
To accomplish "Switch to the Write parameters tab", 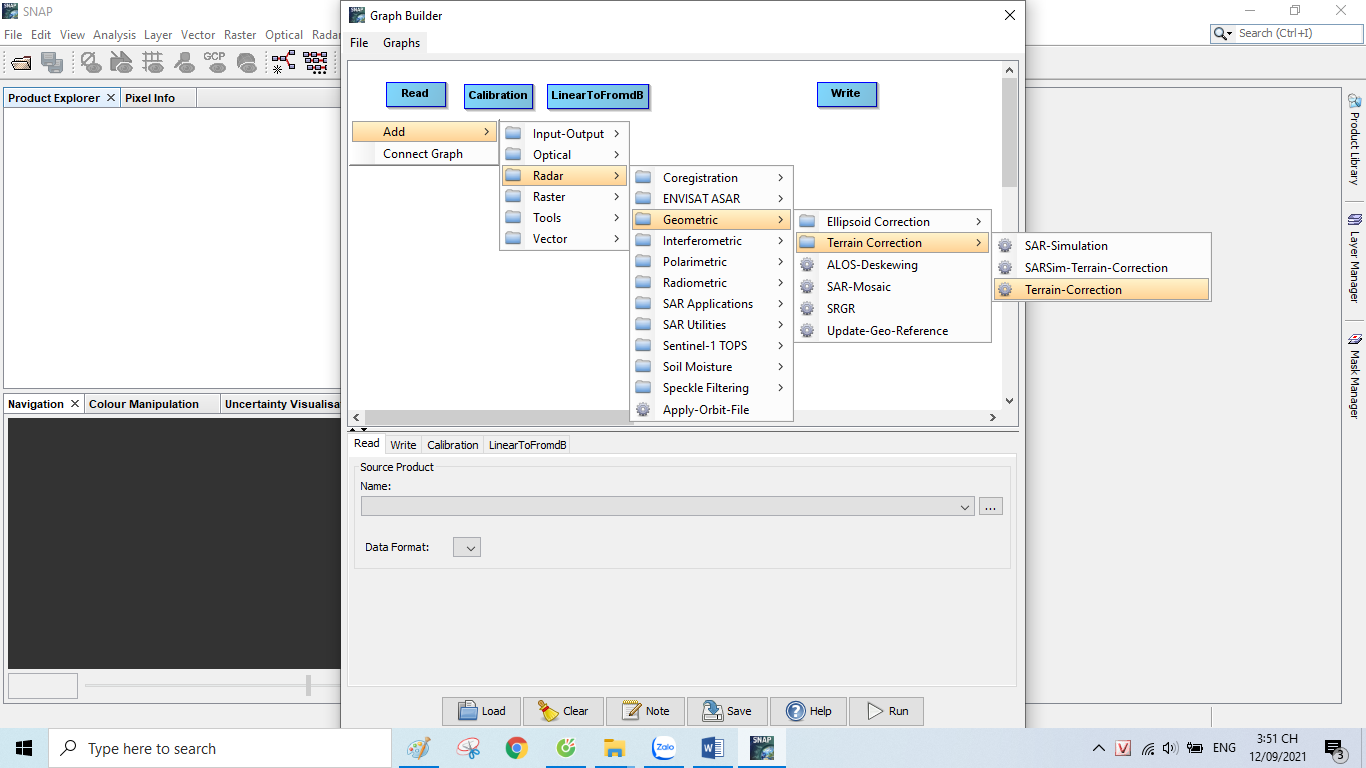I will (x=403, y=445).
